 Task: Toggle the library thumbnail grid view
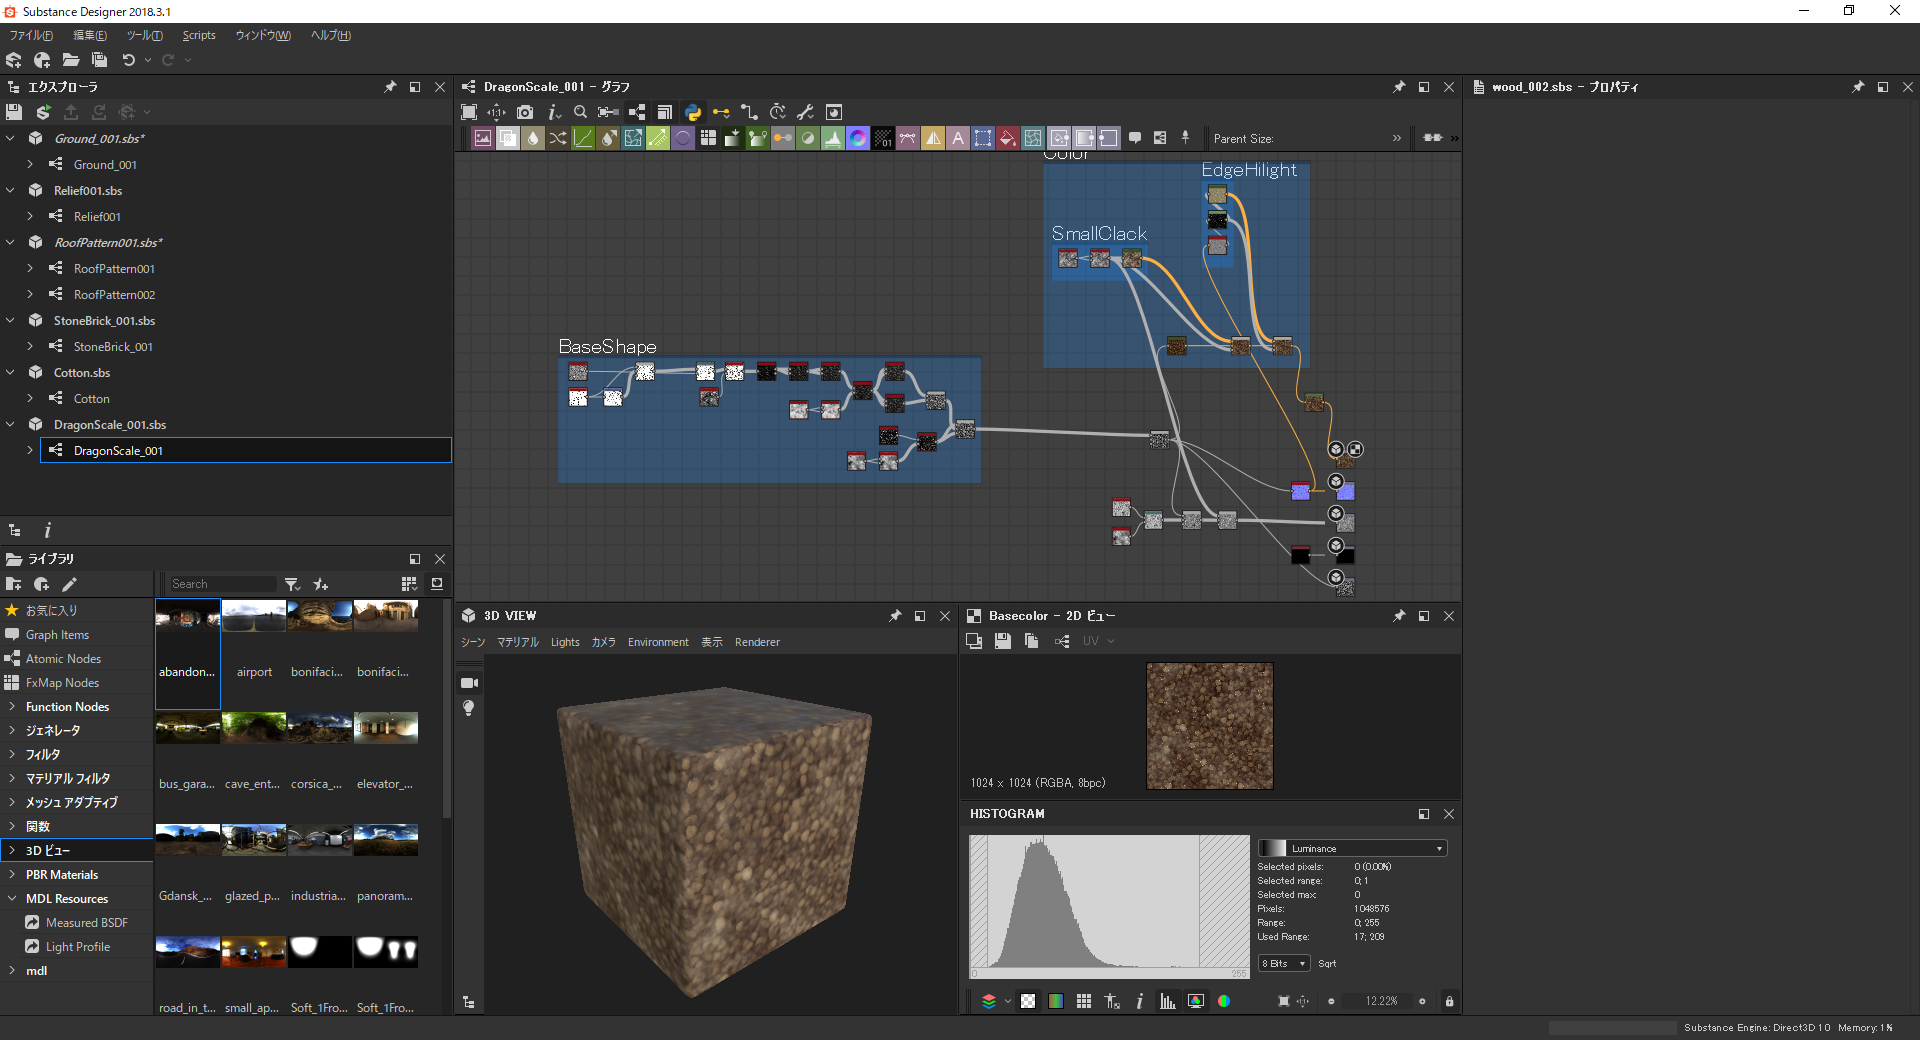point(409,584)
